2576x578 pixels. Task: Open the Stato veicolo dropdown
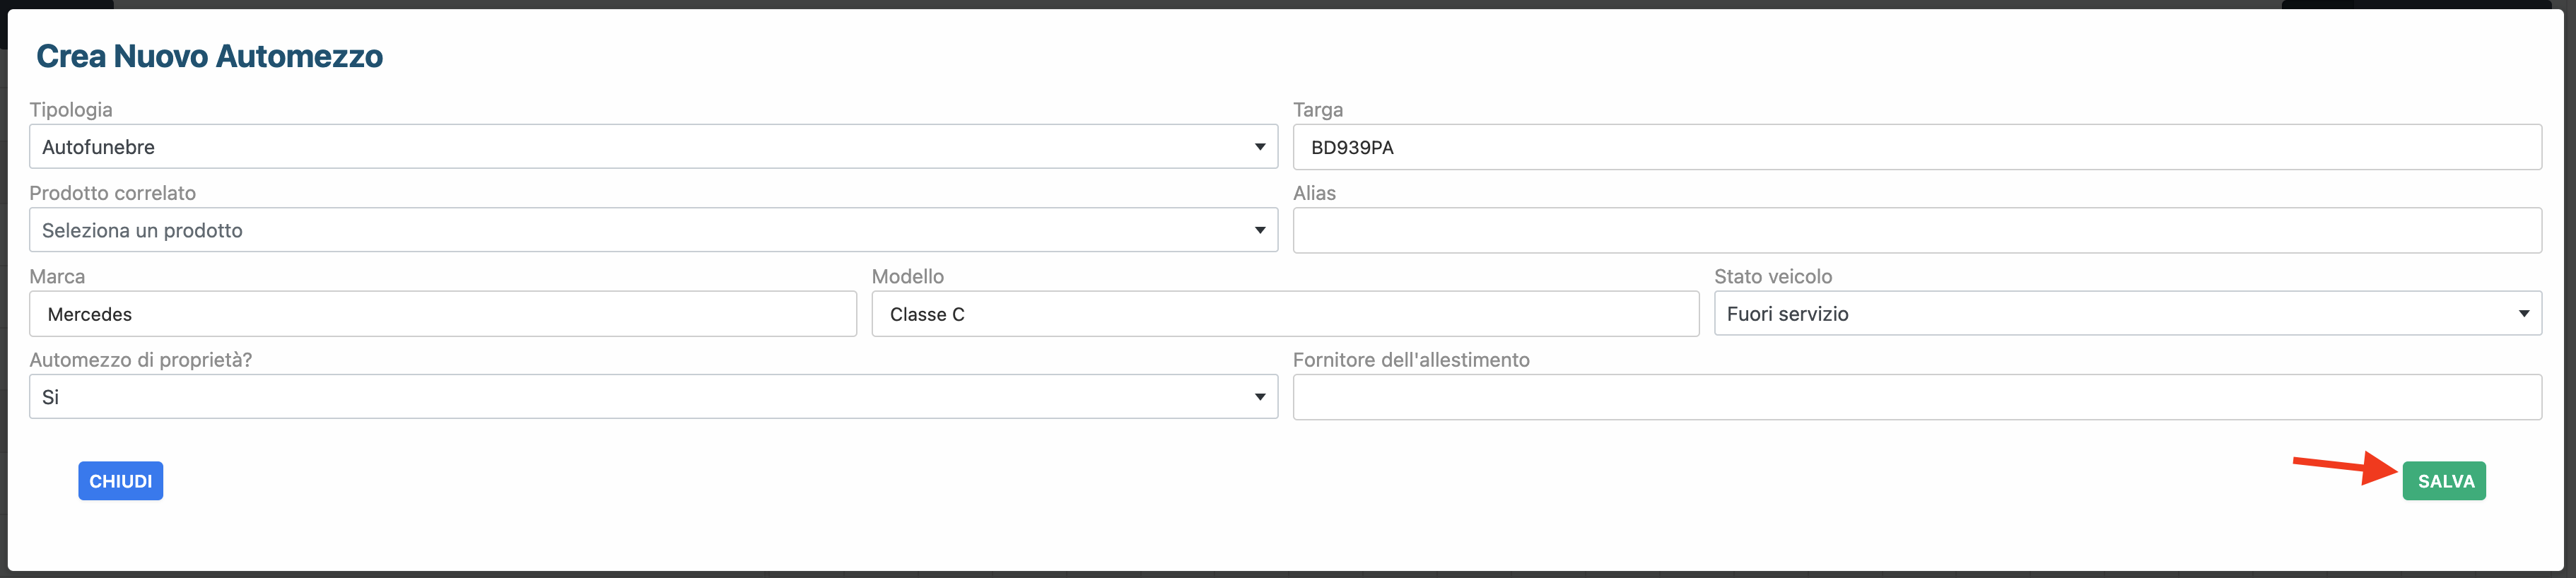pyautogui.click(x=2127, y=314)
